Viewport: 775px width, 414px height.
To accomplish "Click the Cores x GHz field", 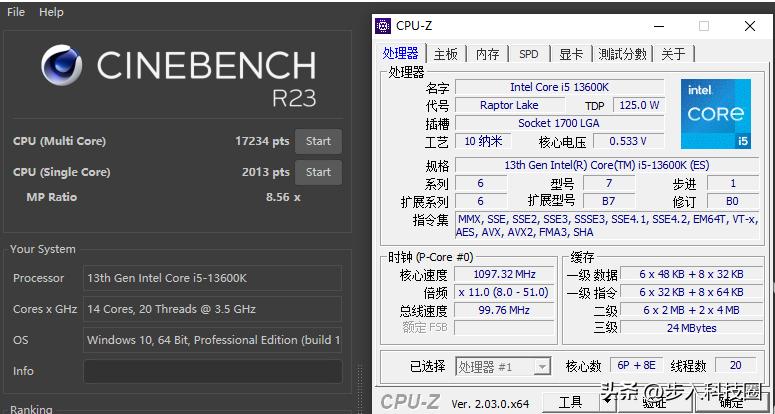I will (213, 309).
